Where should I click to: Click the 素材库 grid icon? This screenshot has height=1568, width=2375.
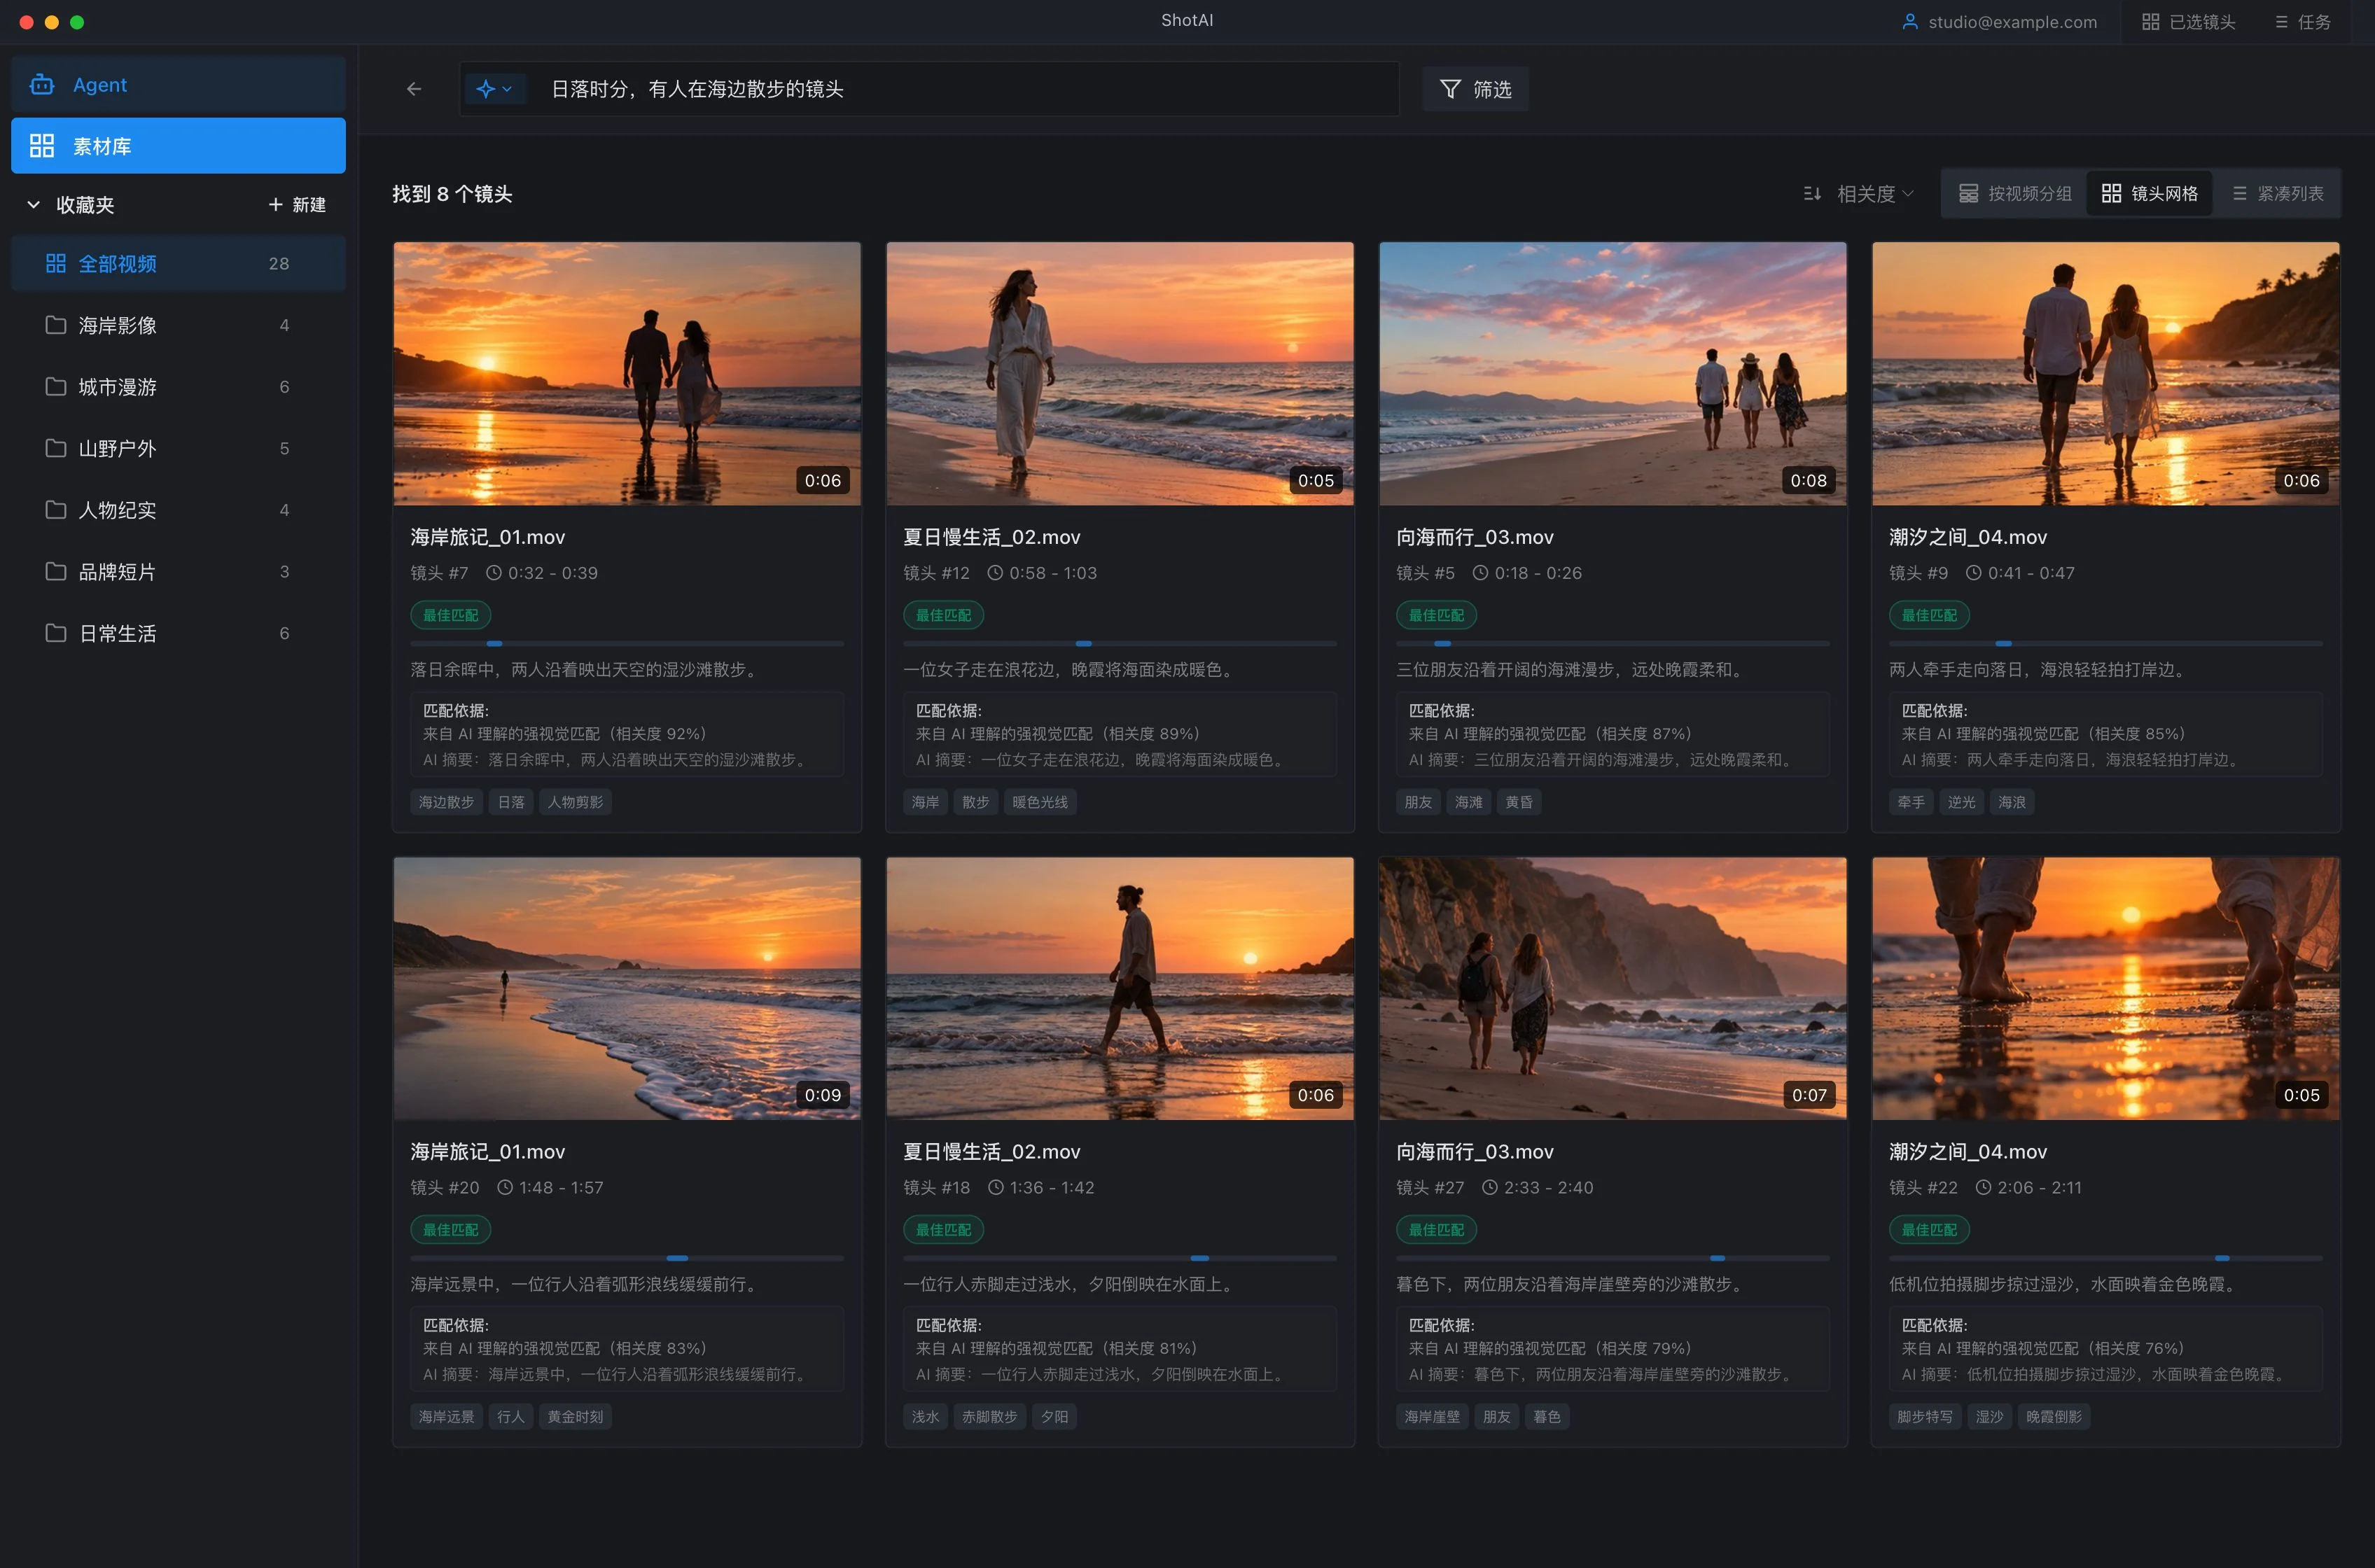pos(42,146)
